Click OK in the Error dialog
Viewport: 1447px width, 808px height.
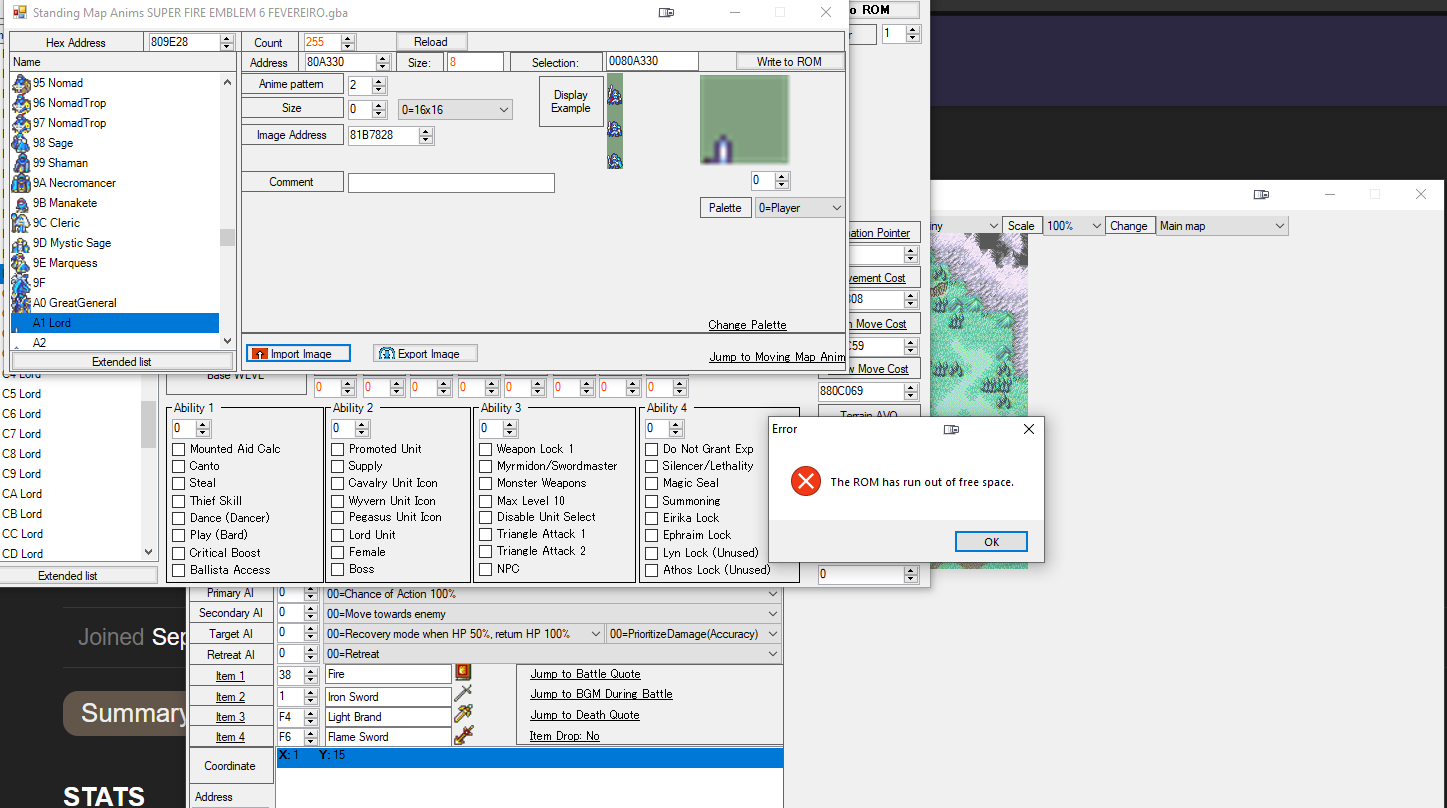coord(991,542)
